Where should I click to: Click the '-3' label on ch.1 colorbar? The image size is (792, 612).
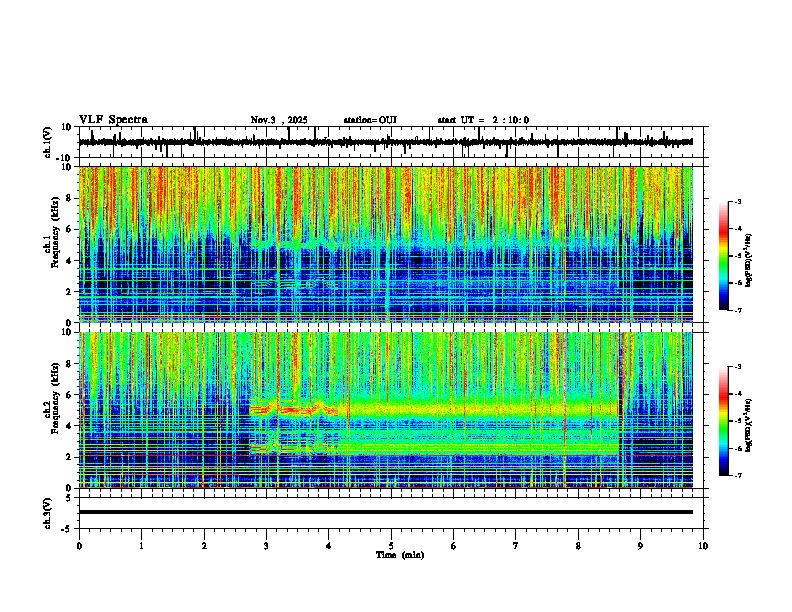pos(738,201)
